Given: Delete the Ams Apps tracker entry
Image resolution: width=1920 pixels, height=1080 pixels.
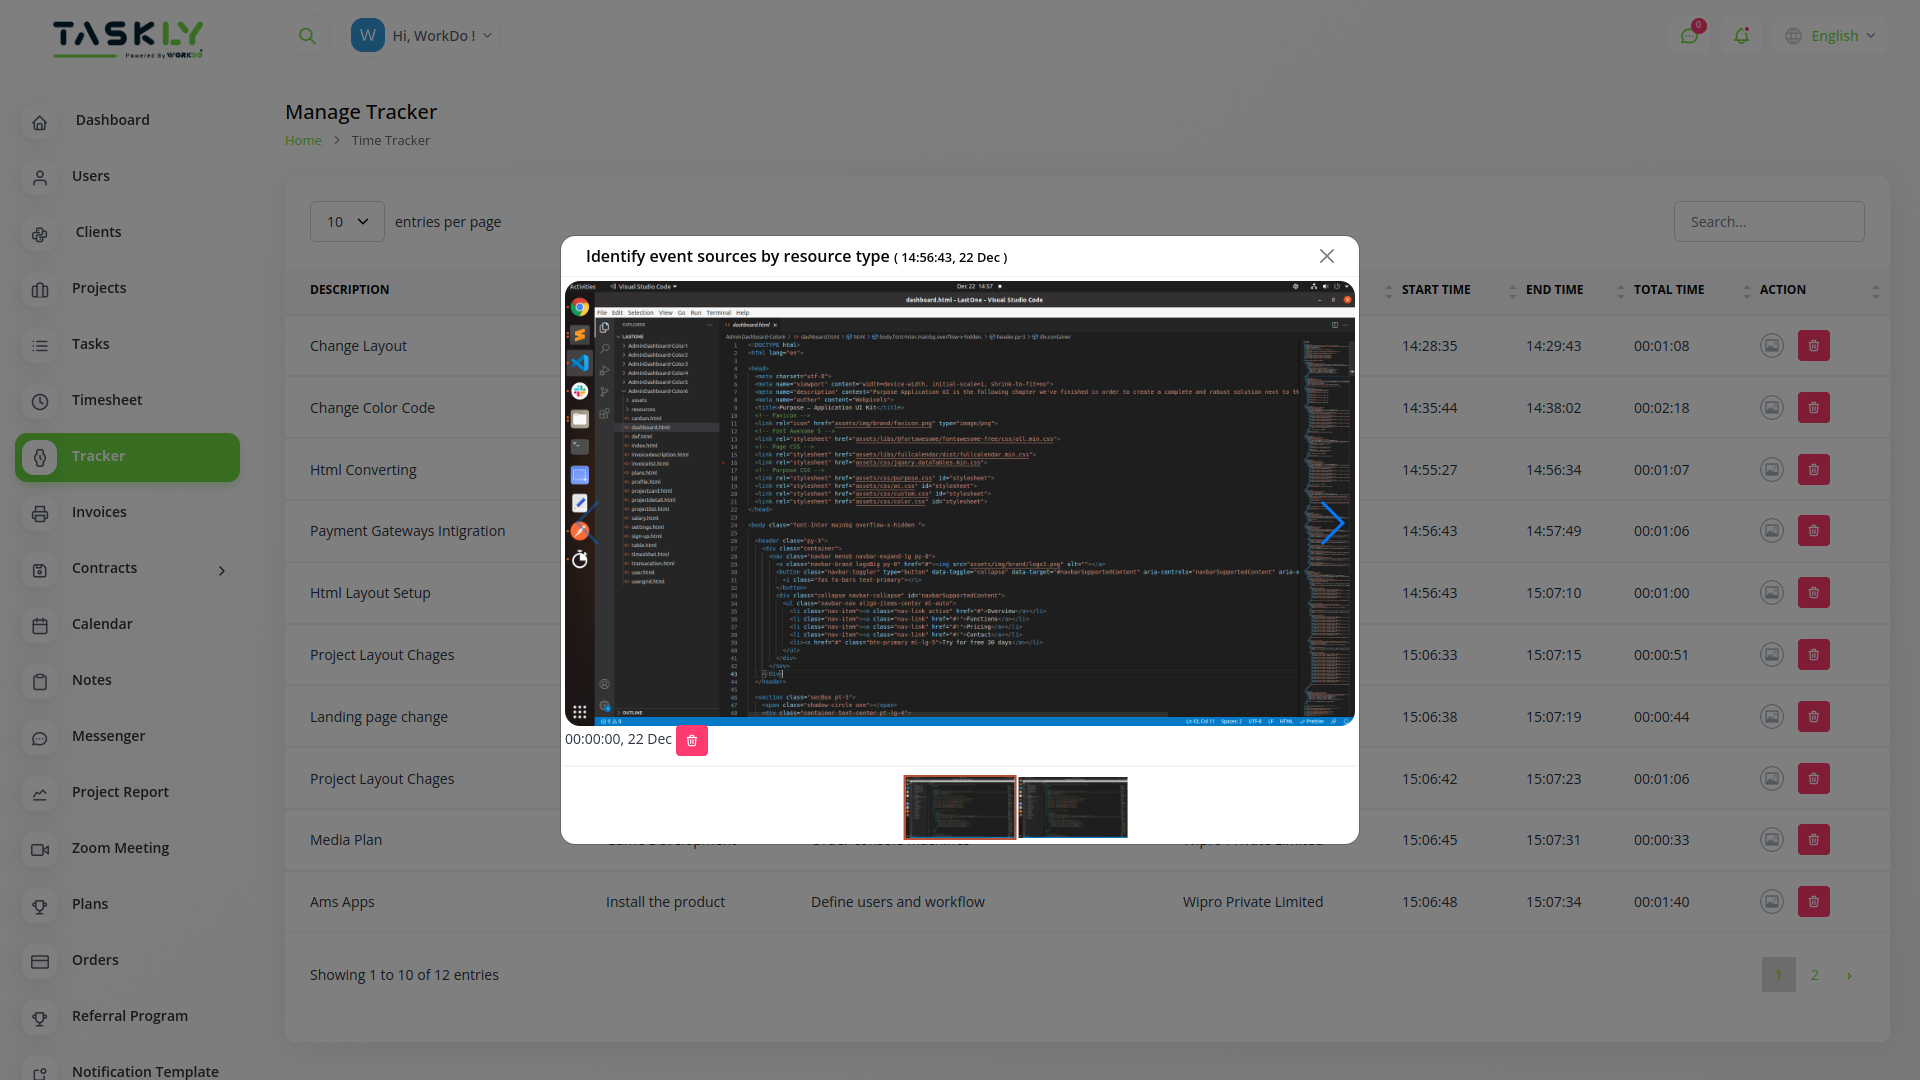Looking at the screenshot, I should point(1814,901).
